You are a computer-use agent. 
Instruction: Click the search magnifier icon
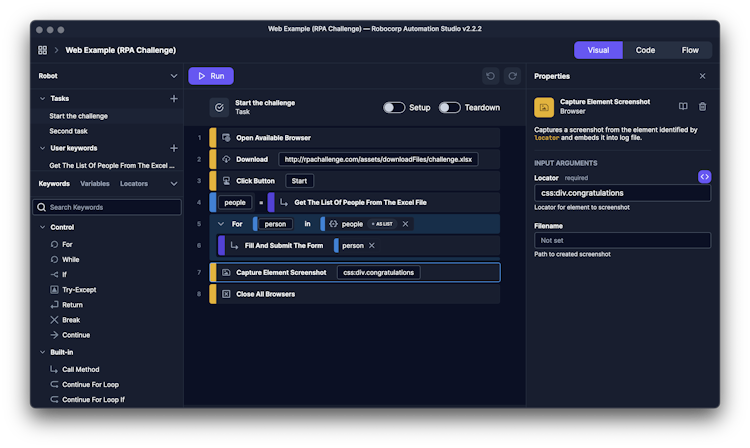tap(42, 207)
